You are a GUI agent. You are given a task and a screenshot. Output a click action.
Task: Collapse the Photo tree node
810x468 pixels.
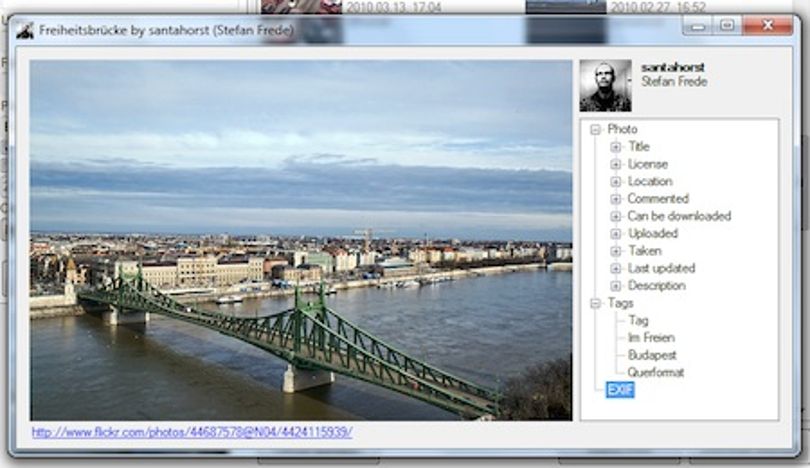pyautogui.click(x=596, y=129)
